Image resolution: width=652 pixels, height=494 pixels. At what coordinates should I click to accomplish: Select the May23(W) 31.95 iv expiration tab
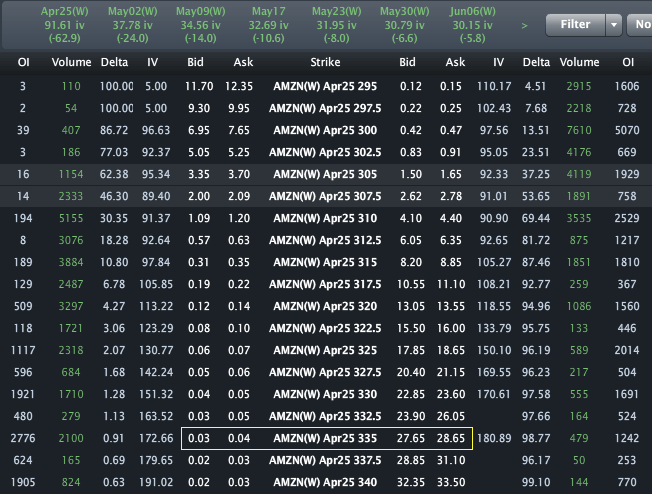(336, 25)
